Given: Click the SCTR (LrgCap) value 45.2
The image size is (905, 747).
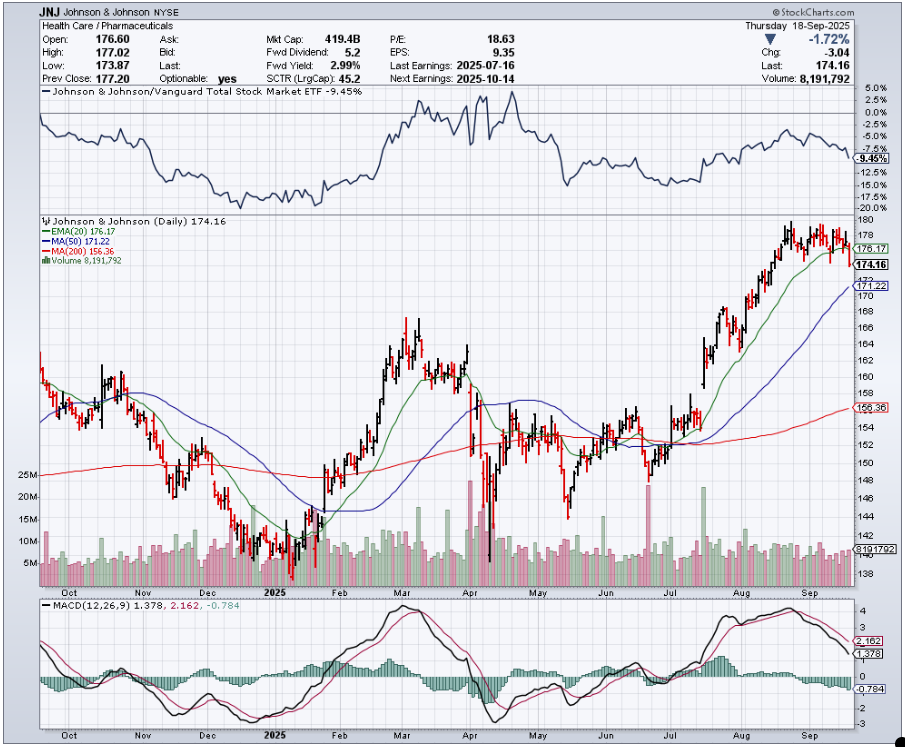Looking at the screenshot, I should pyautogui.click(x=351, y=79).
